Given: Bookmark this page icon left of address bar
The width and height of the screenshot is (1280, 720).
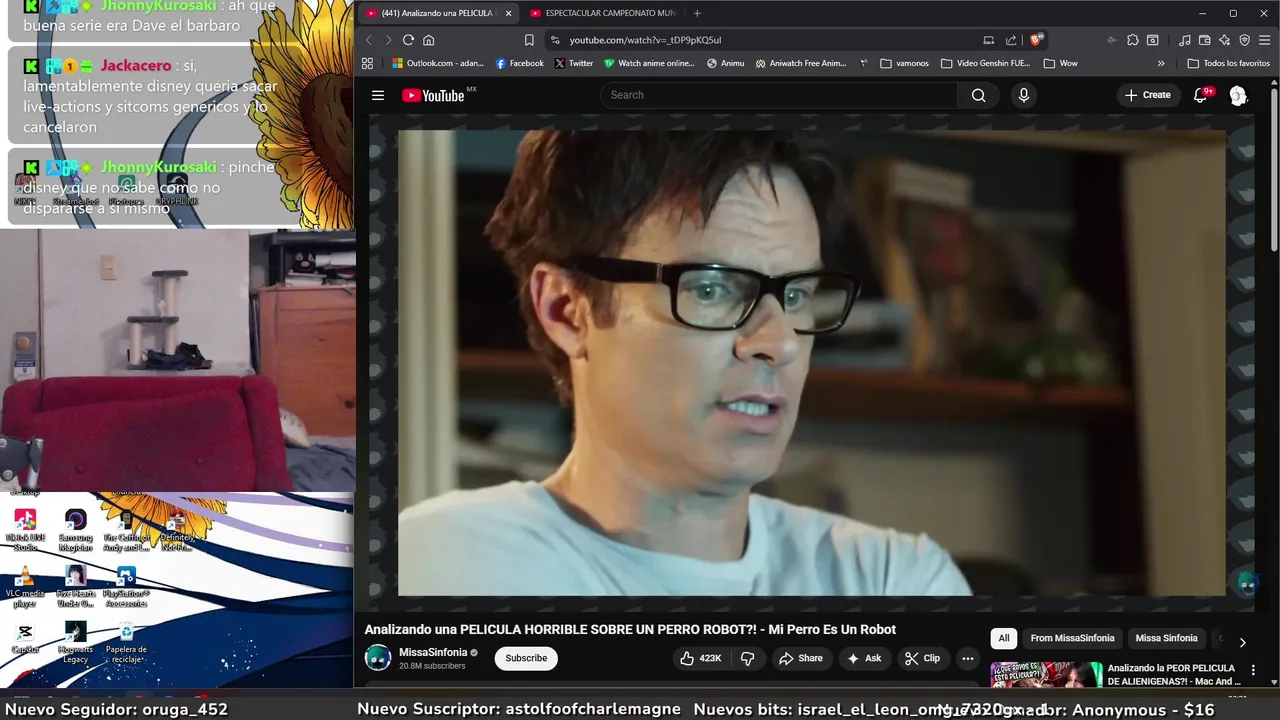Looking at the screenshot, I should [x=529, y=40].
